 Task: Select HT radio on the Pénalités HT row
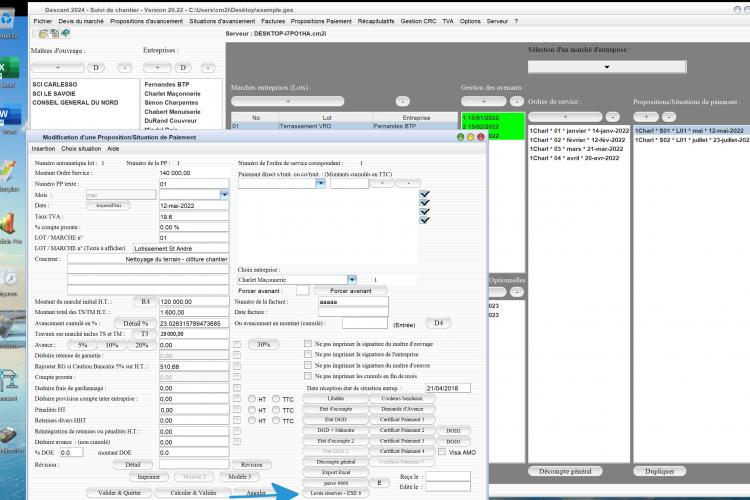point(252,410)
